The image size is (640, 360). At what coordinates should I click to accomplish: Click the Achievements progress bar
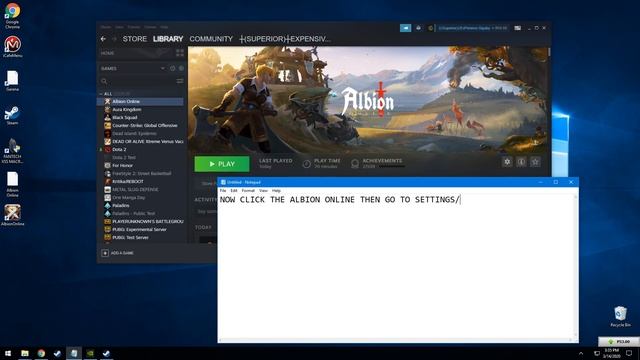392,167
